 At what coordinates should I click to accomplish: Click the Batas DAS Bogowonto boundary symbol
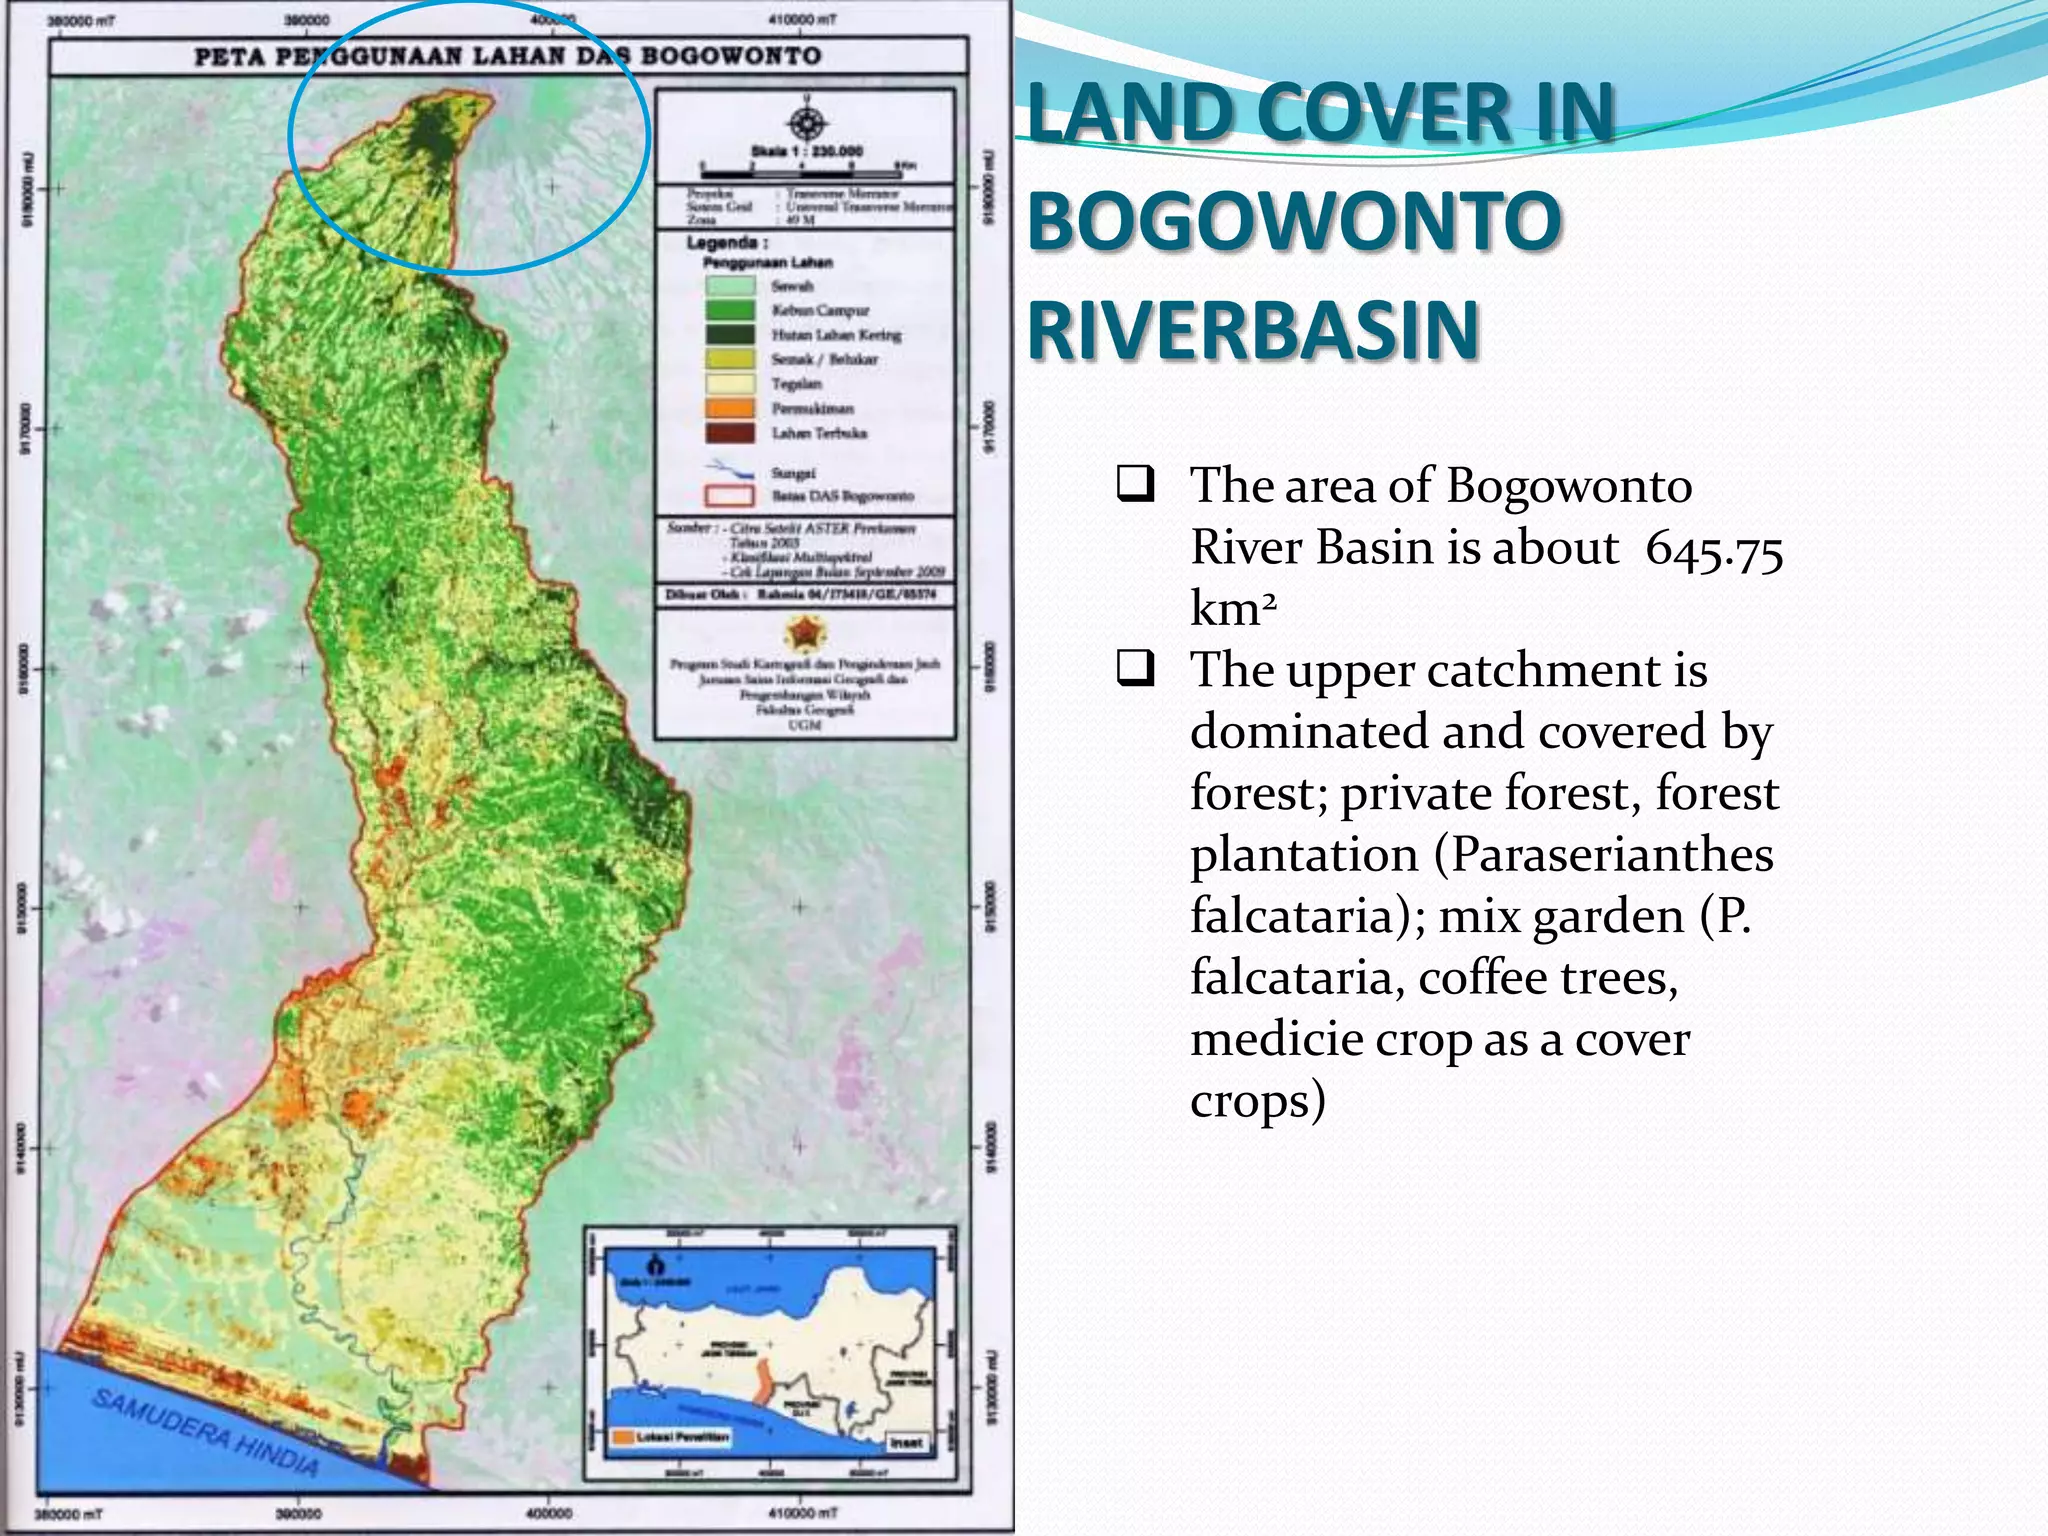[x=729, y=496]
